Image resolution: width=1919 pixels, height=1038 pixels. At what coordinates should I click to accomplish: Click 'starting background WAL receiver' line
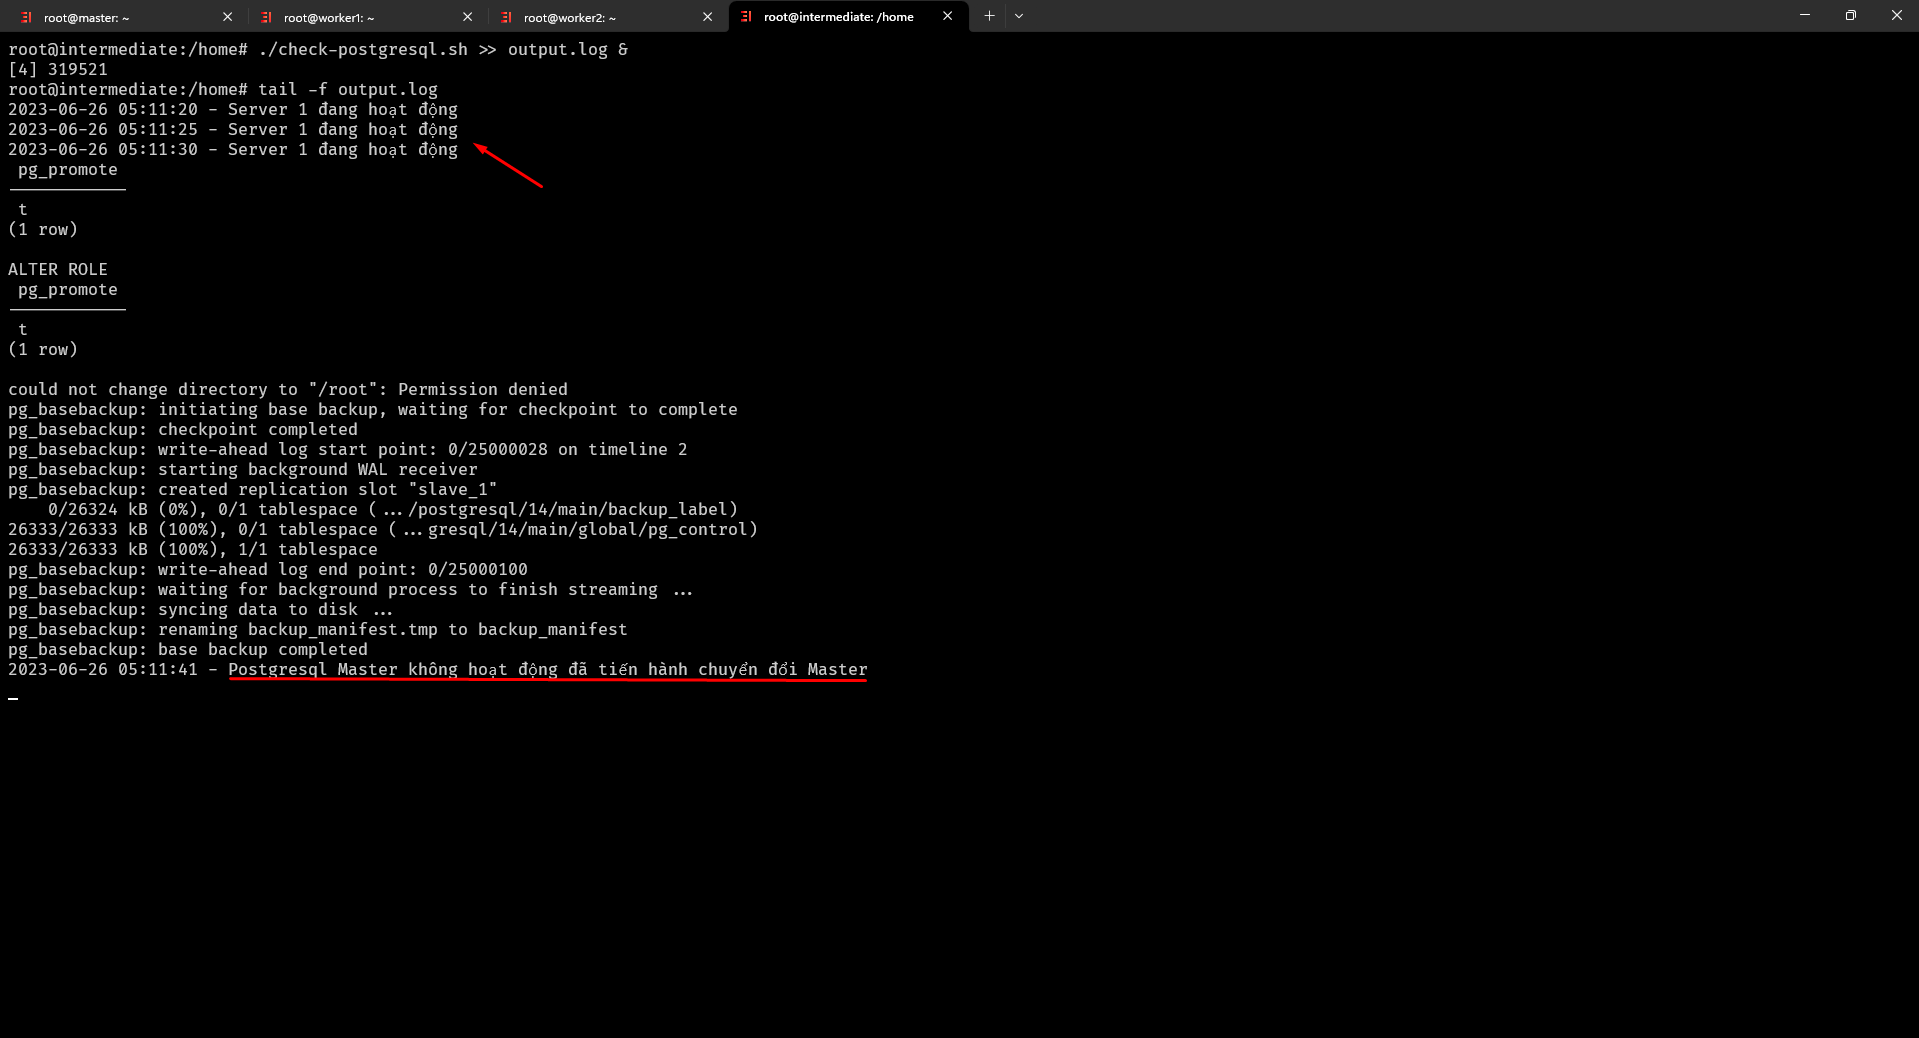(x=243, y=469)
